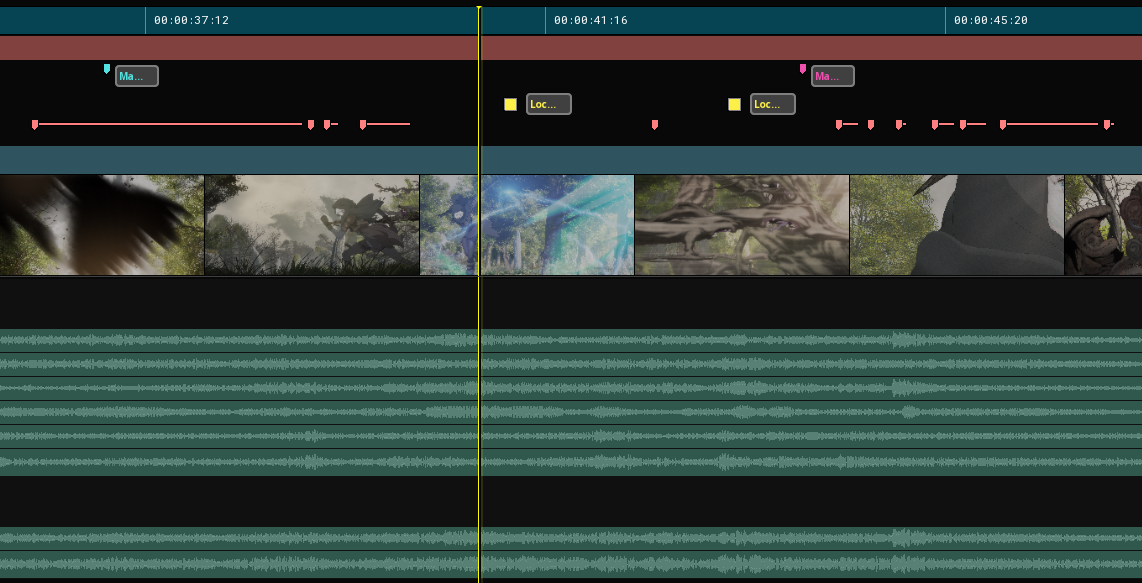Click the cyan marker flag icon
The width and height of the screenshot is (1142, 583).
pyautogui.click(x=107, y=69)
